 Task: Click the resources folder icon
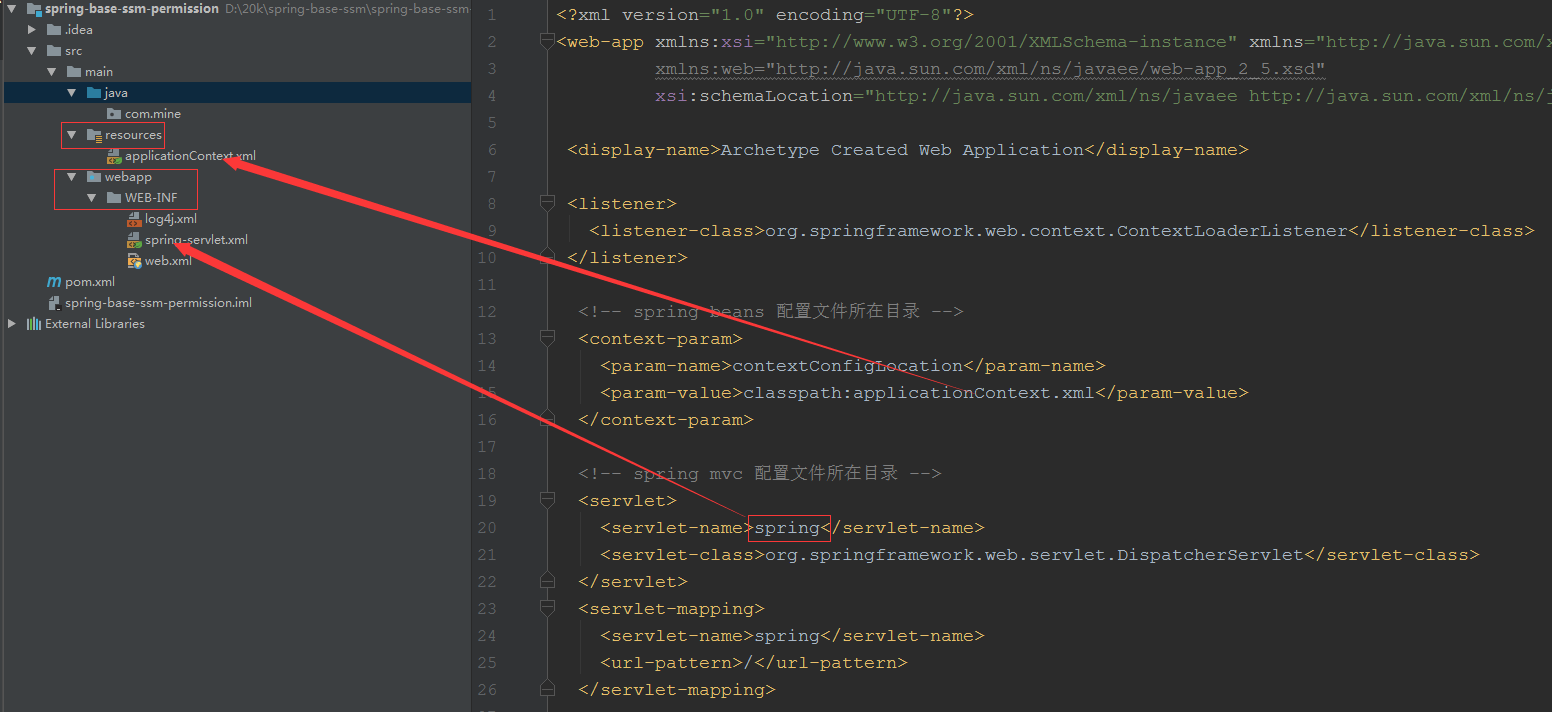(x=94, y=135)
